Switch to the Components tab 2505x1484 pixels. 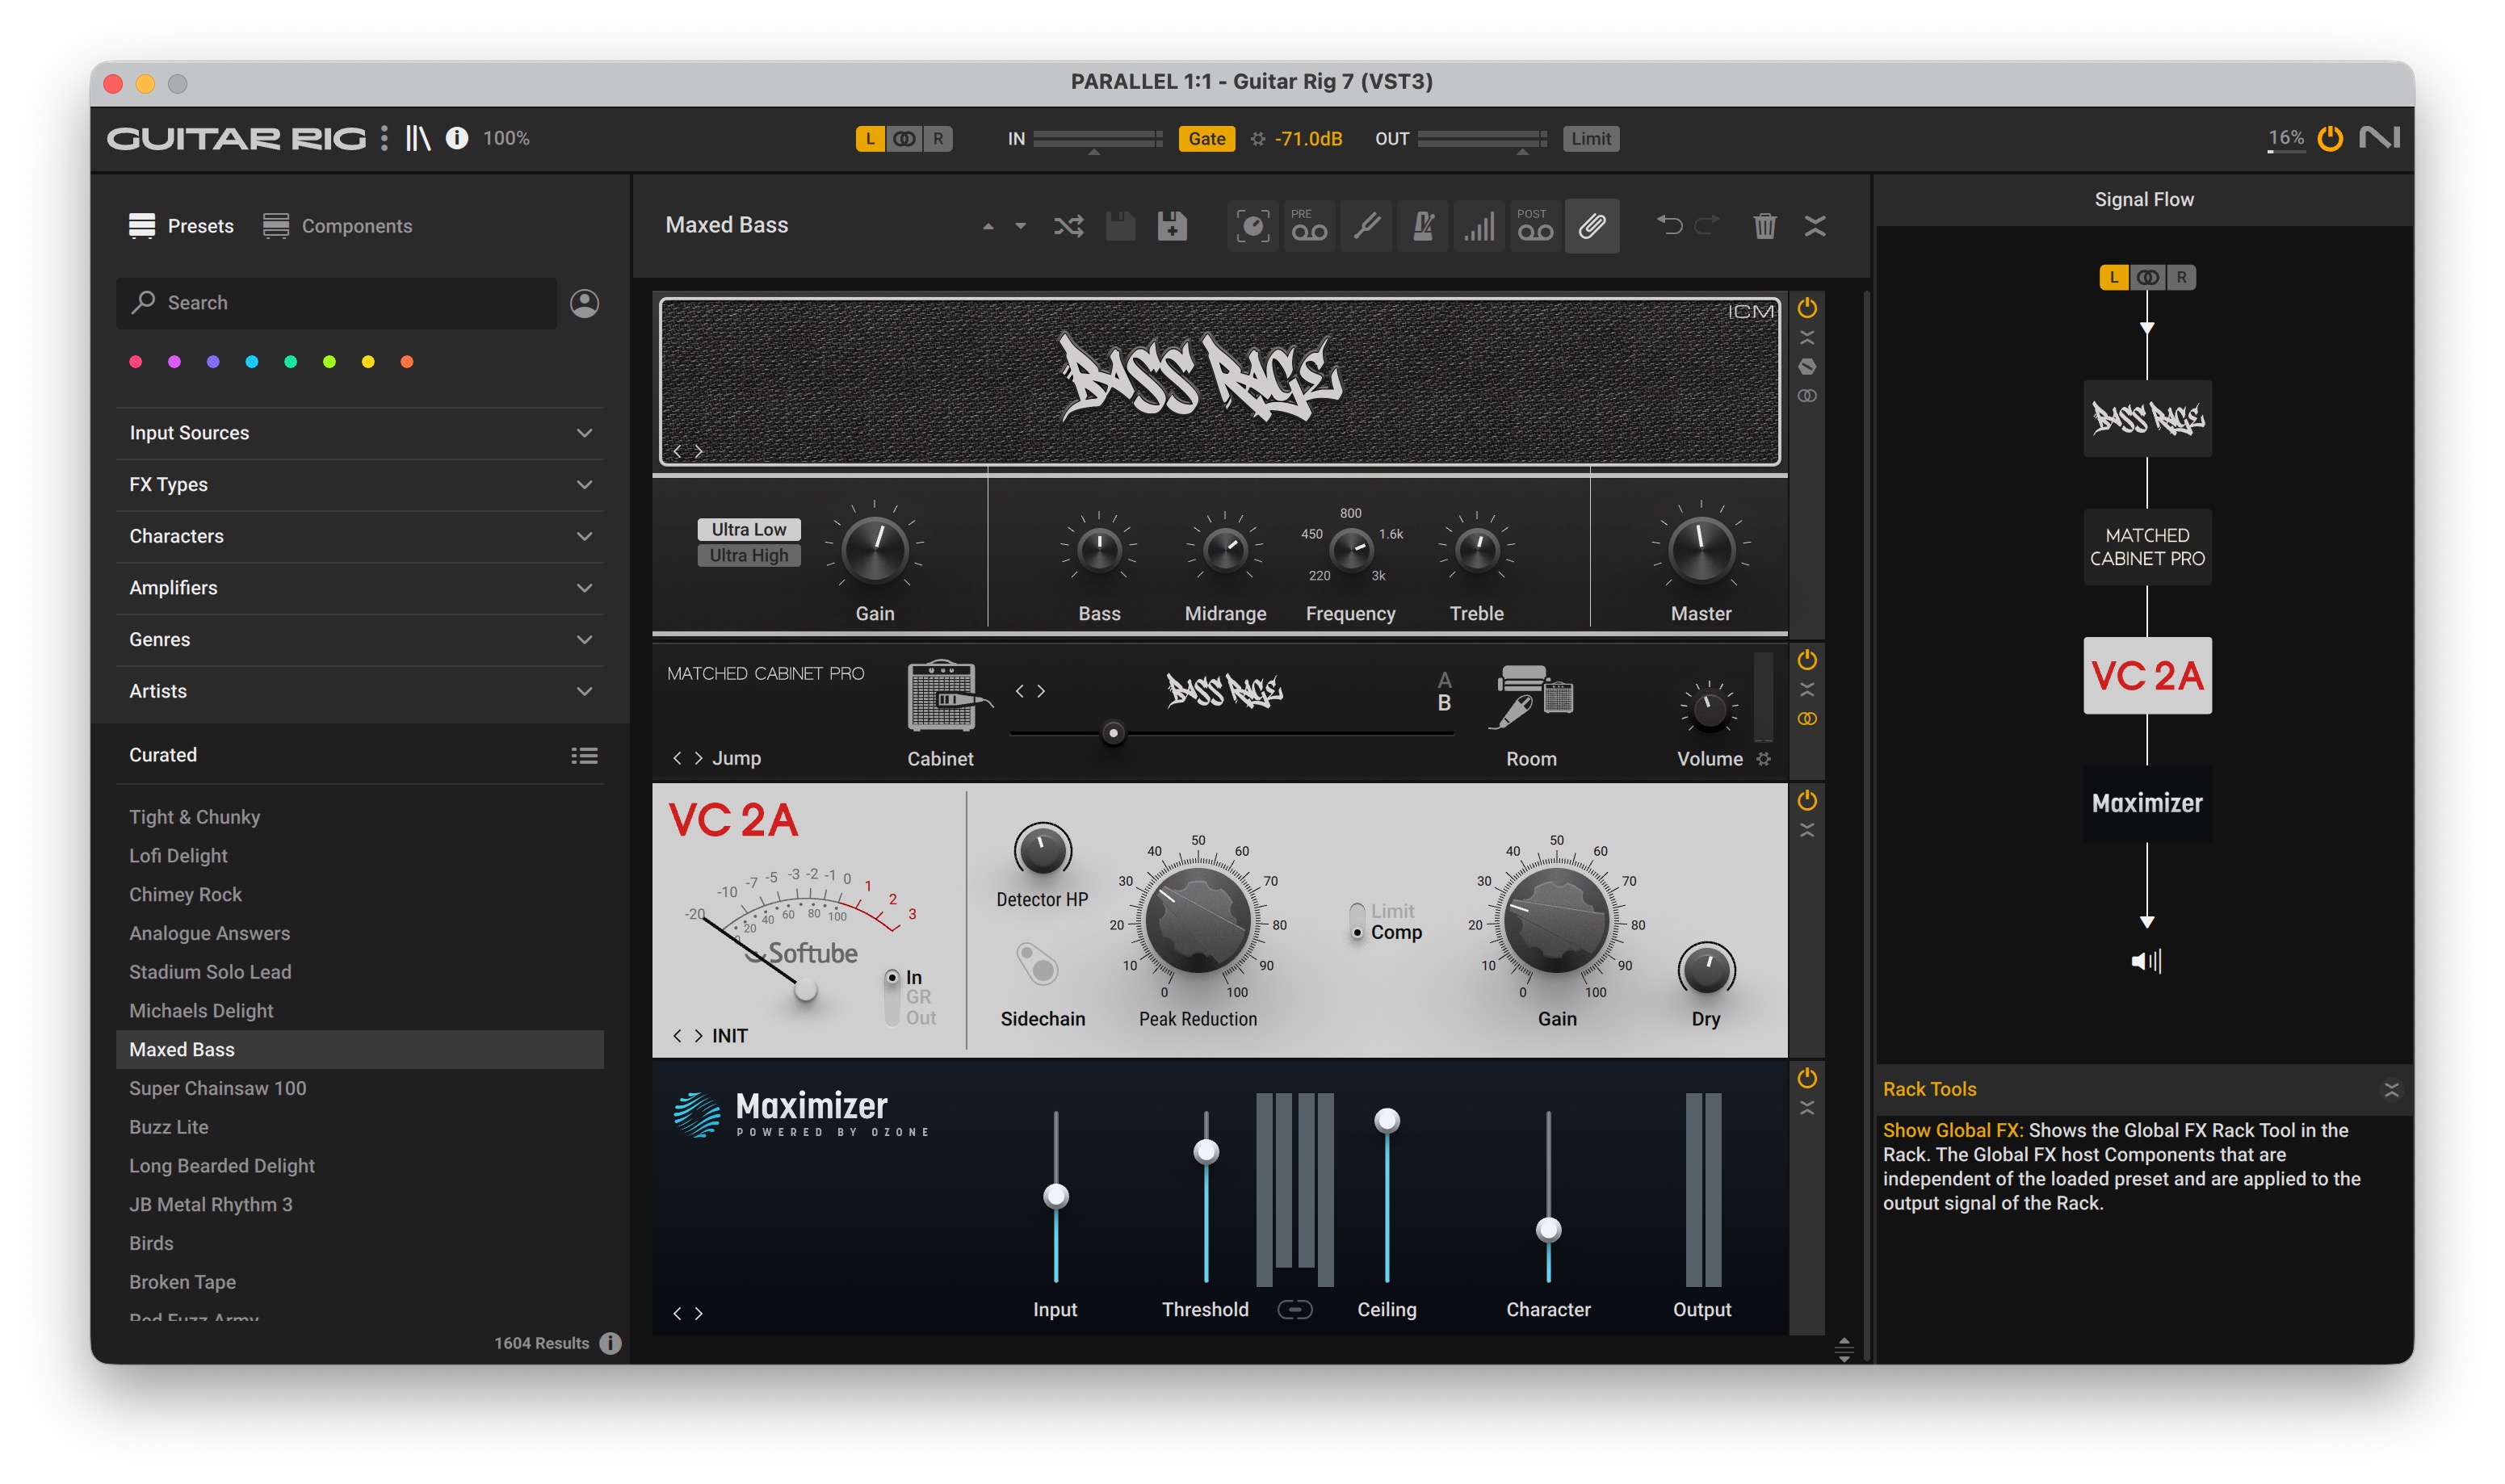click(337, 226)
